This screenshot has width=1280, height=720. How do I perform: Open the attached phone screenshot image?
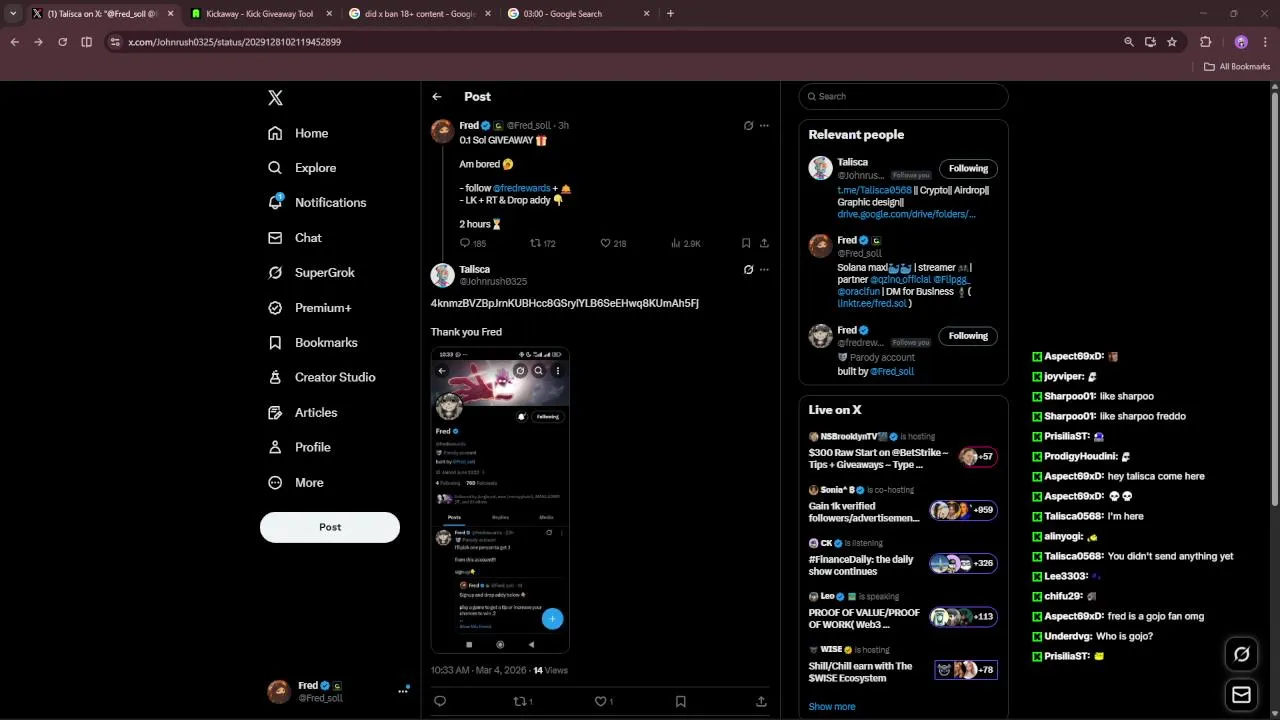[500, 500]
